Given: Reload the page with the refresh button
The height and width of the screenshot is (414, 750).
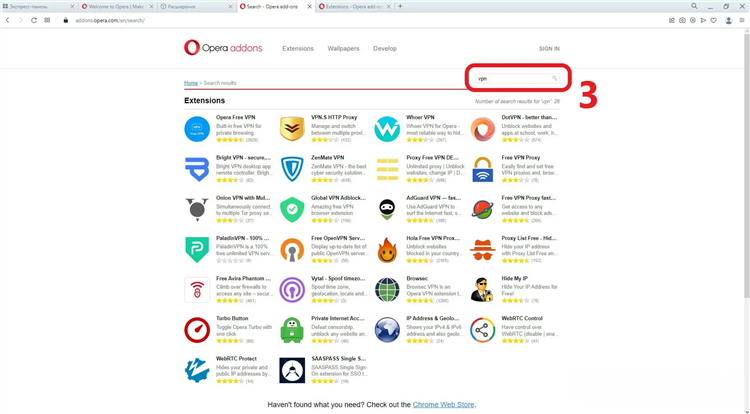Looking at the screenshot, I should (34, 20).
